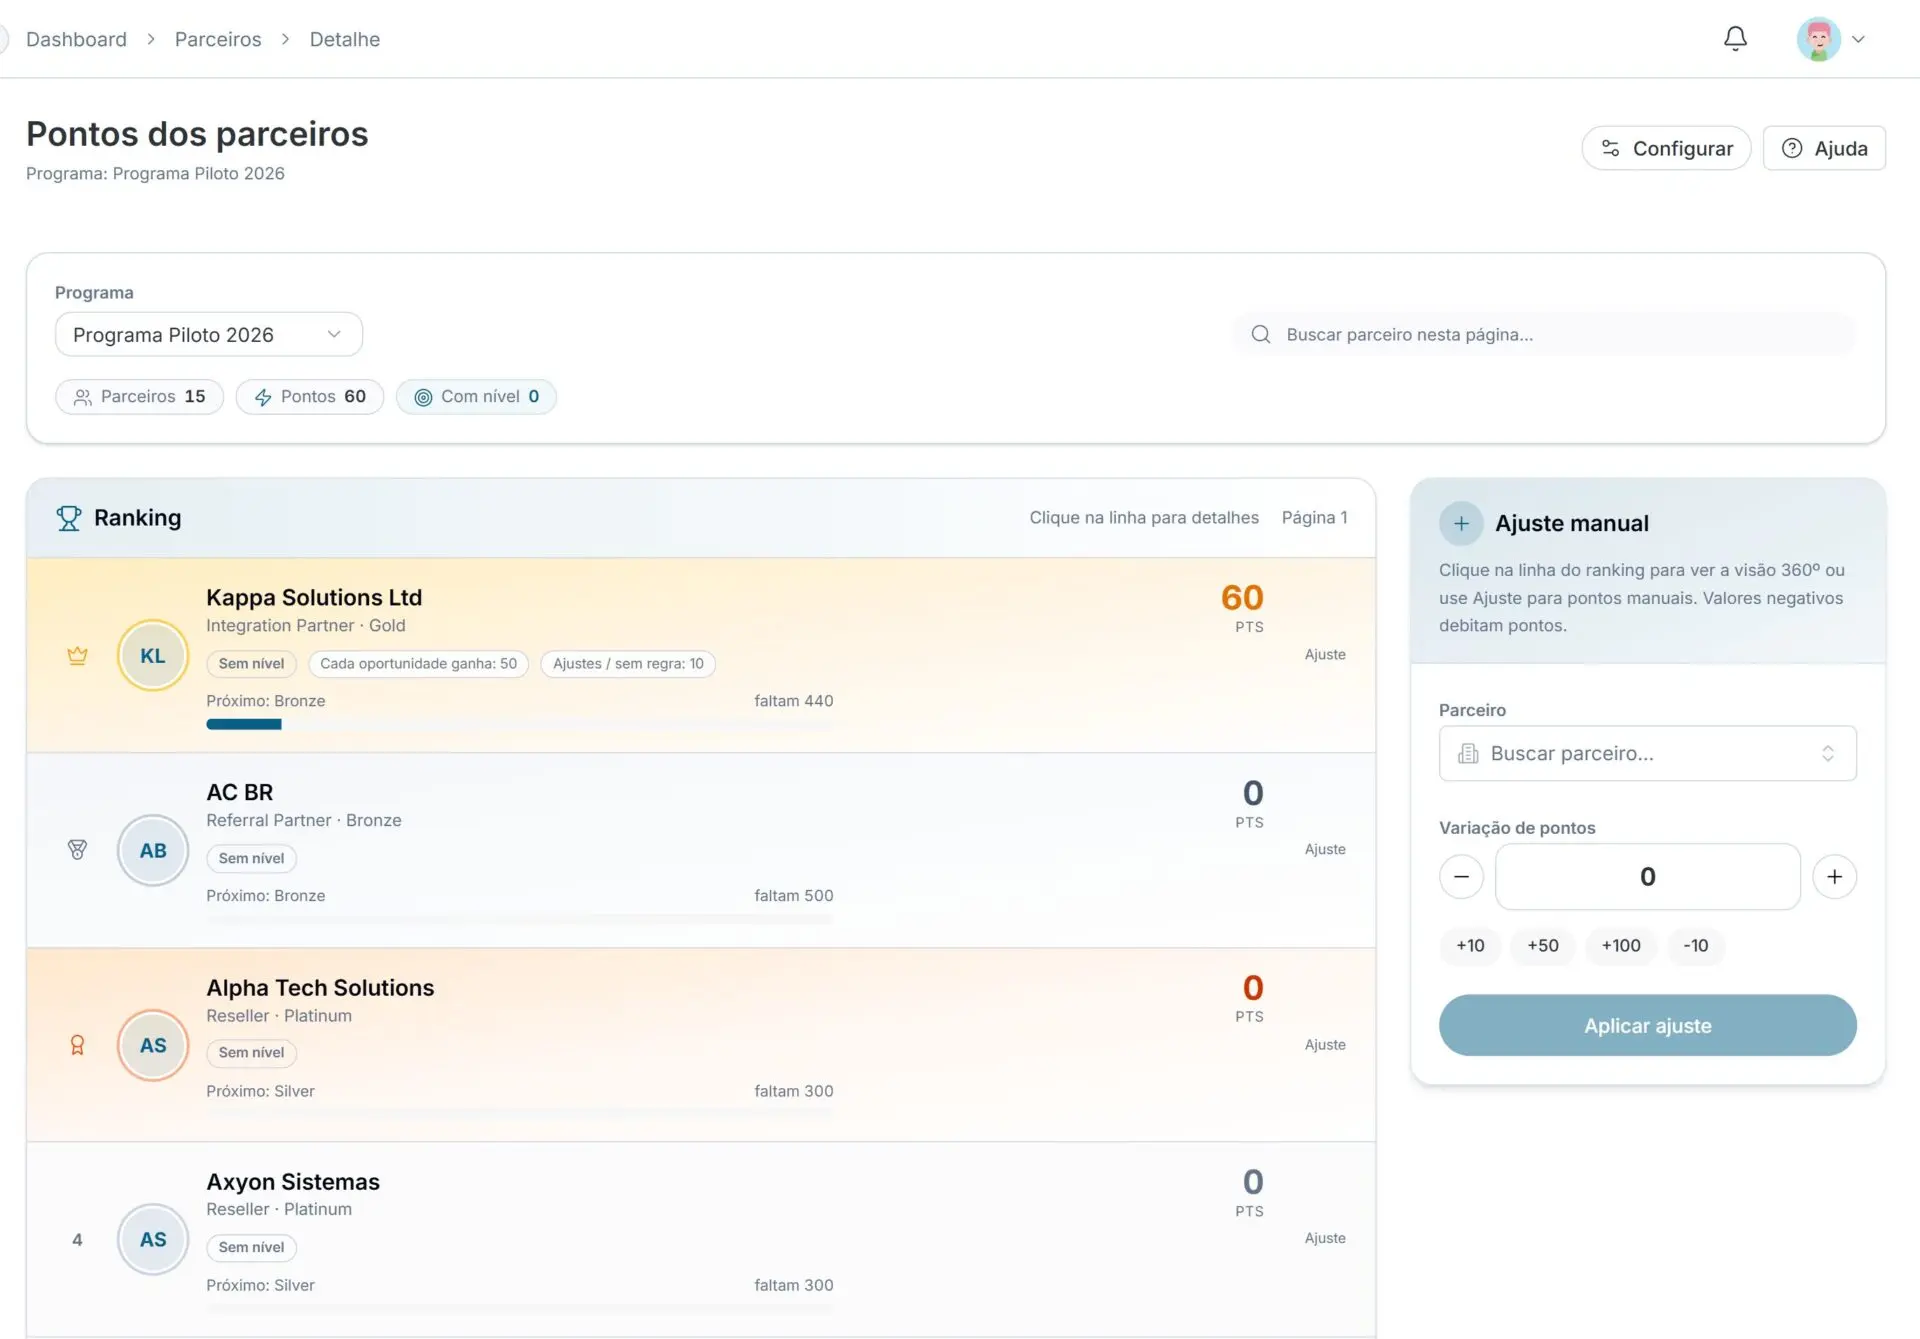Click the Ranking trophy icon
1920x1339 pixels.
pos(69,518)
